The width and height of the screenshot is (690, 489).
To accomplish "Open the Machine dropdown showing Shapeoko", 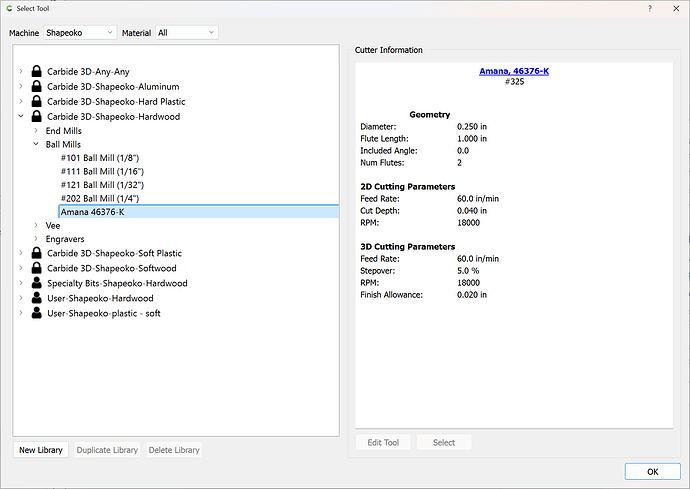I will [80, 33].
